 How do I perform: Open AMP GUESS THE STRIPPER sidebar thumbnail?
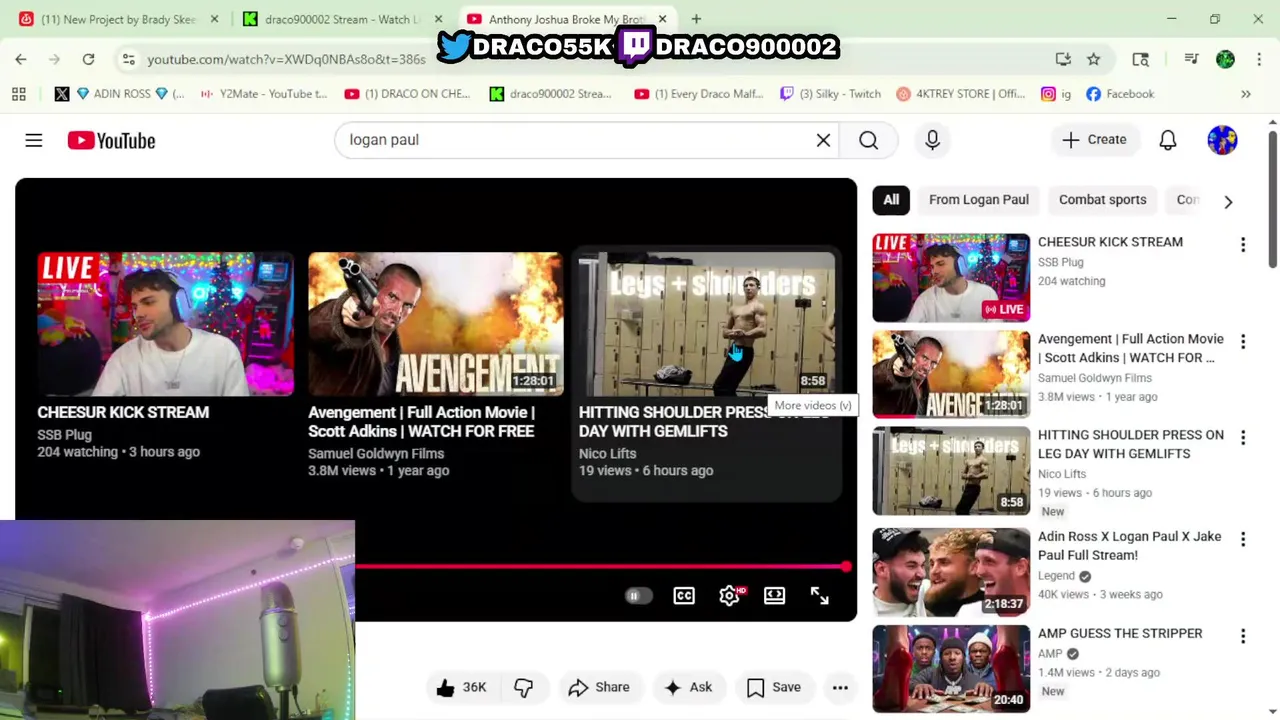951,669
